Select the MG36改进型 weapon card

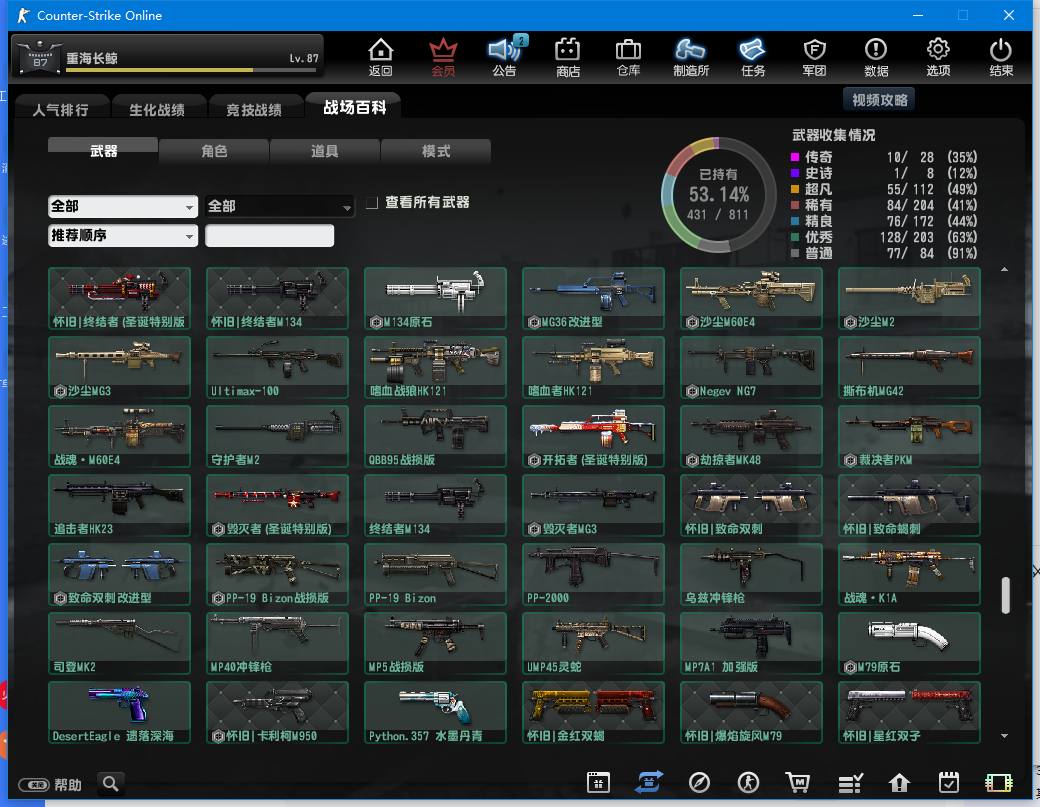point(593,298)
